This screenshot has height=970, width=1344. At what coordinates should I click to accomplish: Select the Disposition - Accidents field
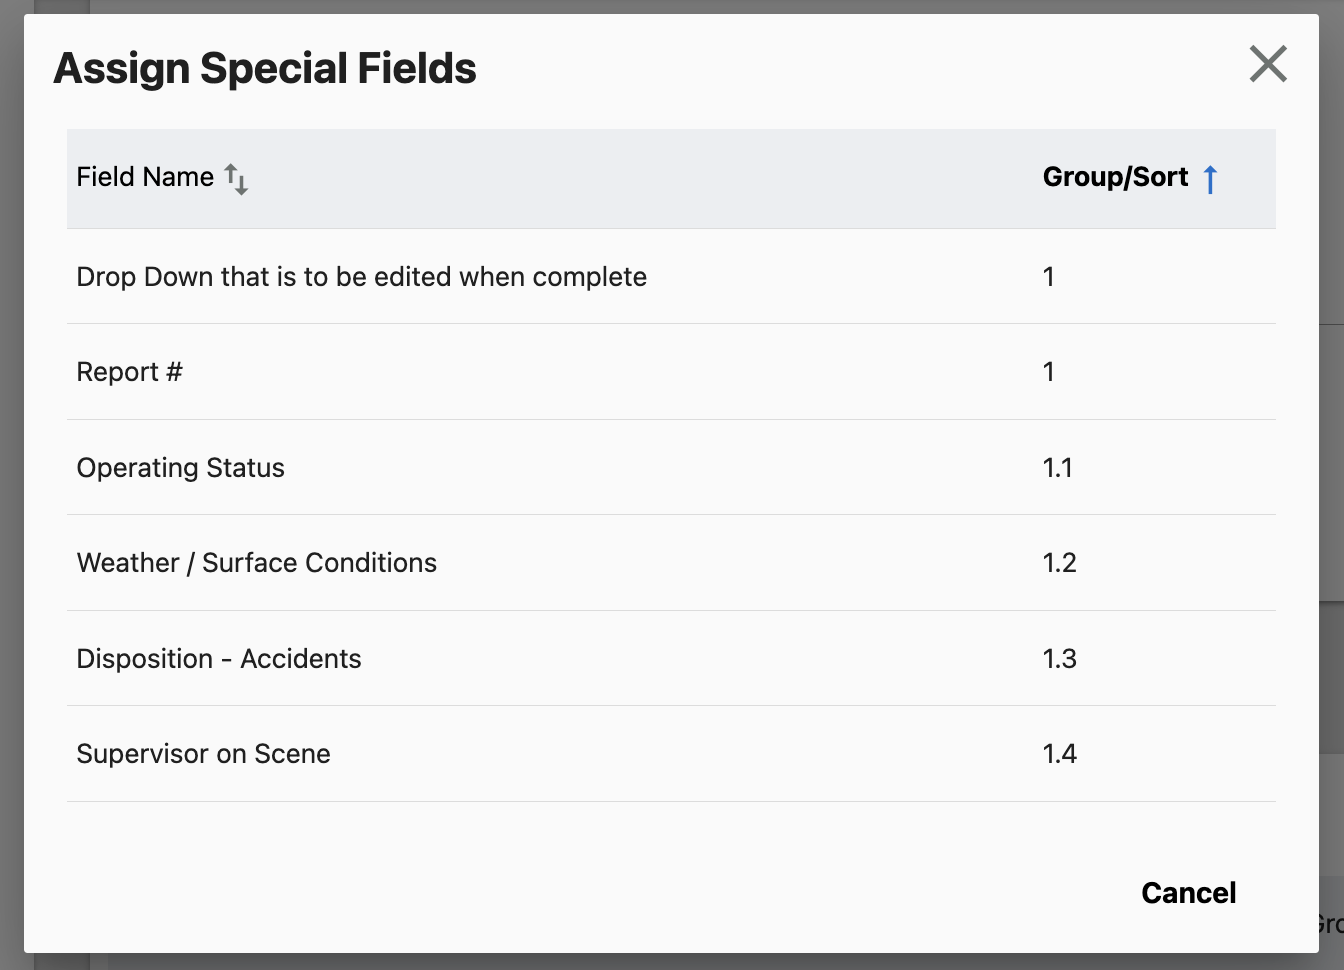click(218, 659)
